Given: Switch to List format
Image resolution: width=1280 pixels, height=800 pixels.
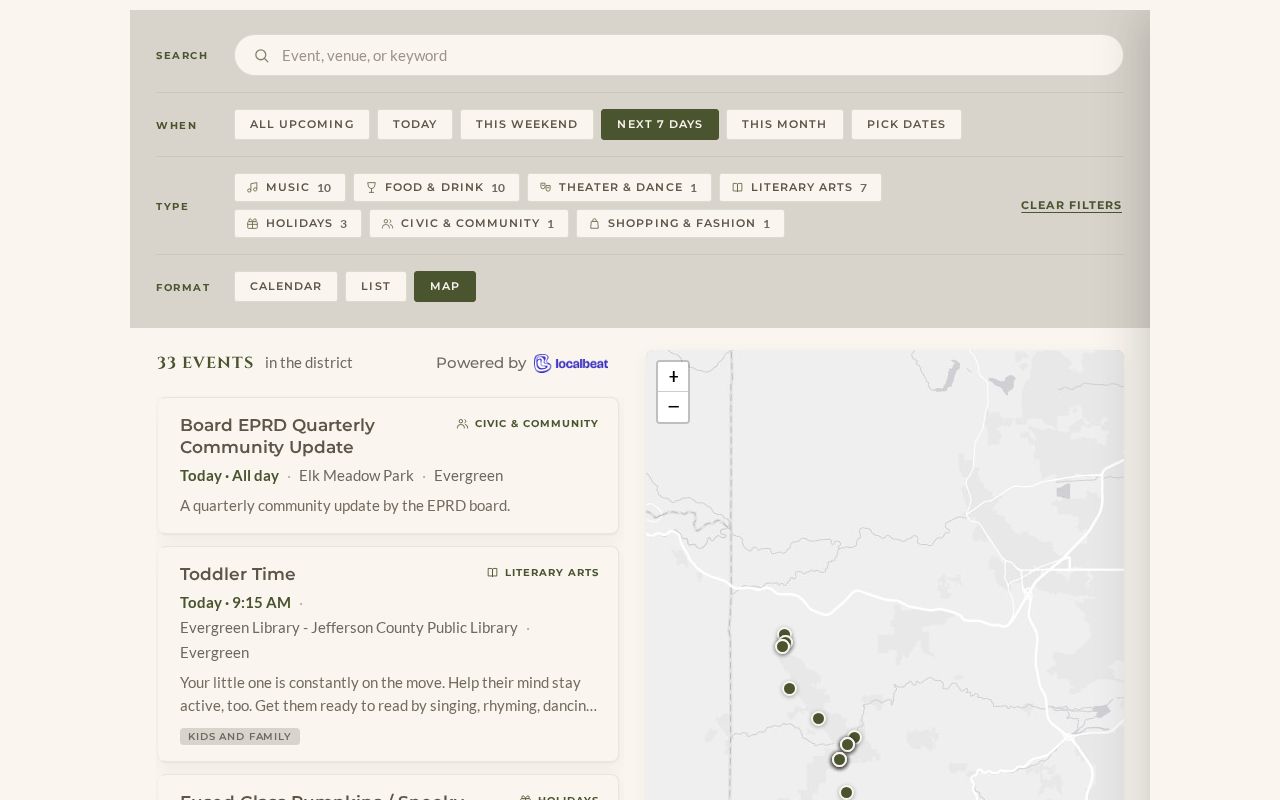Looking at the screenshot, I should (376, 286).
